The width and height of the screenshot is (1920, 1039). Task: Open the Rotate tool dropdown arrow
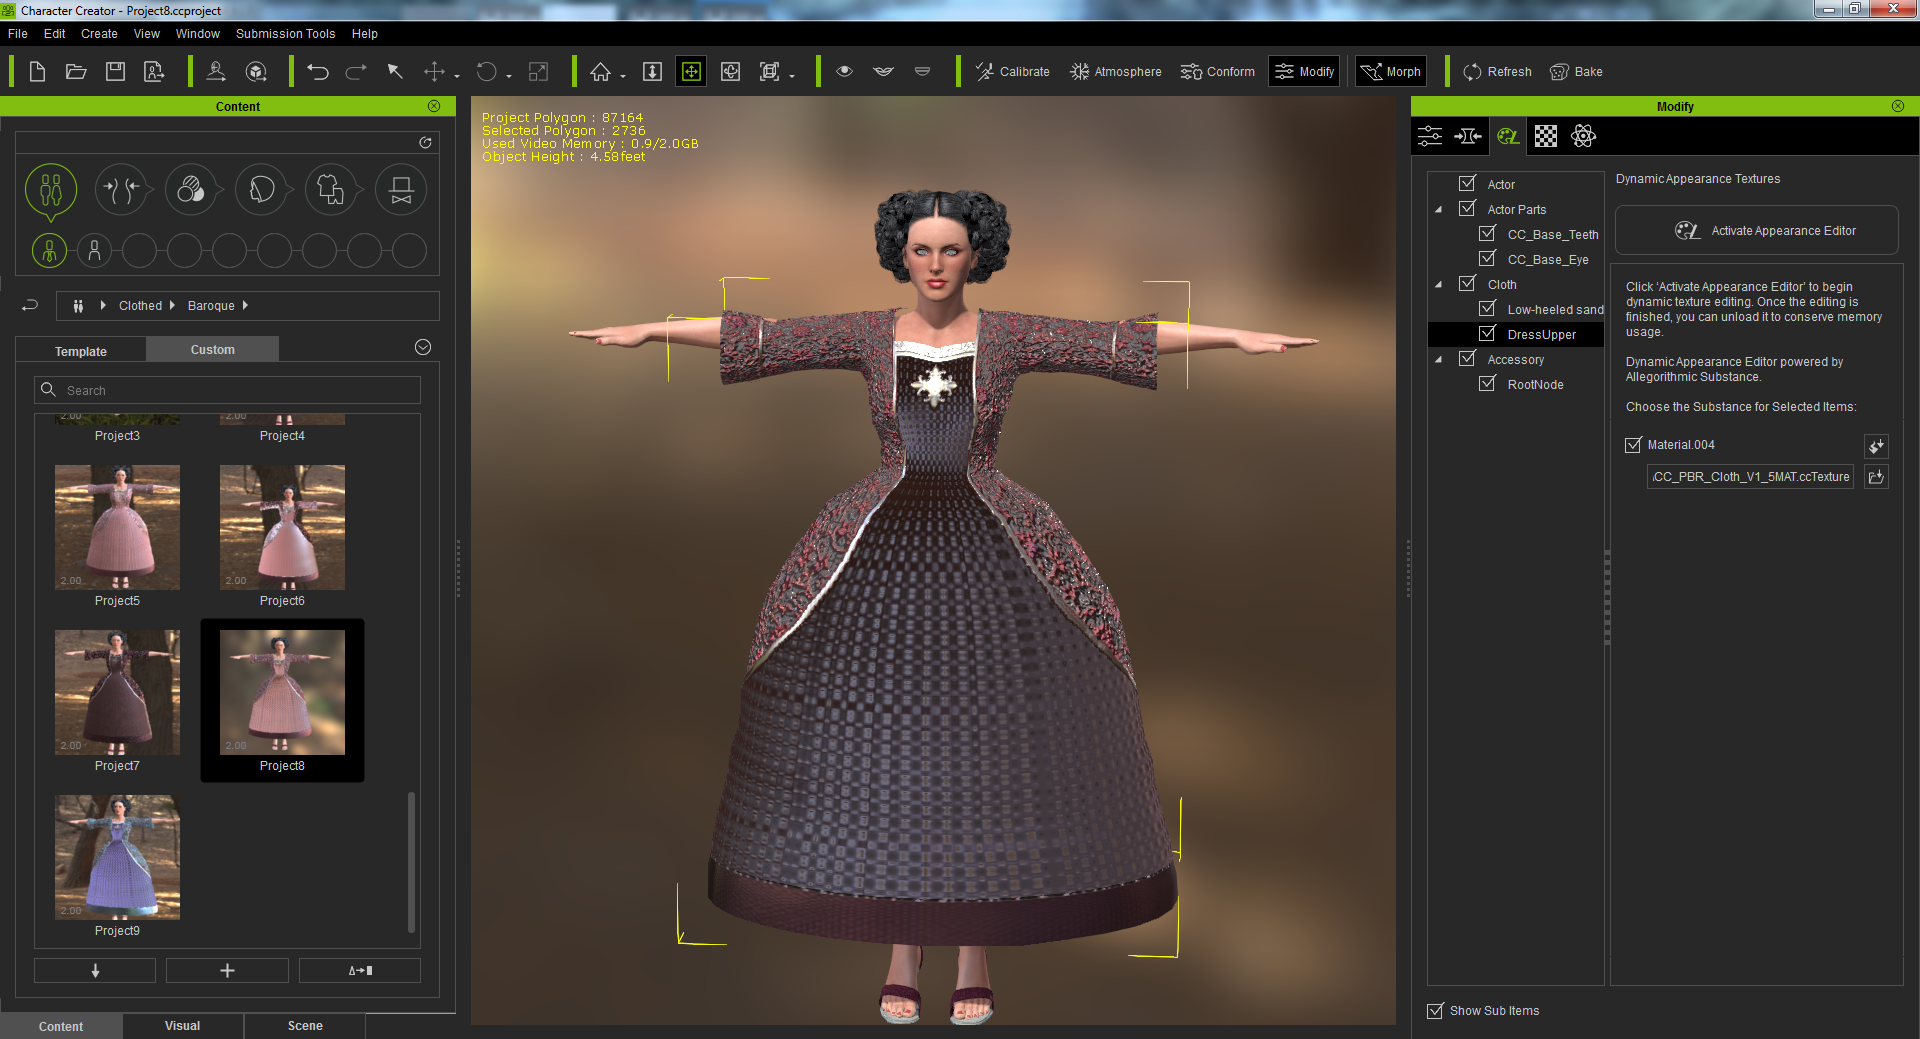(509, 76)
